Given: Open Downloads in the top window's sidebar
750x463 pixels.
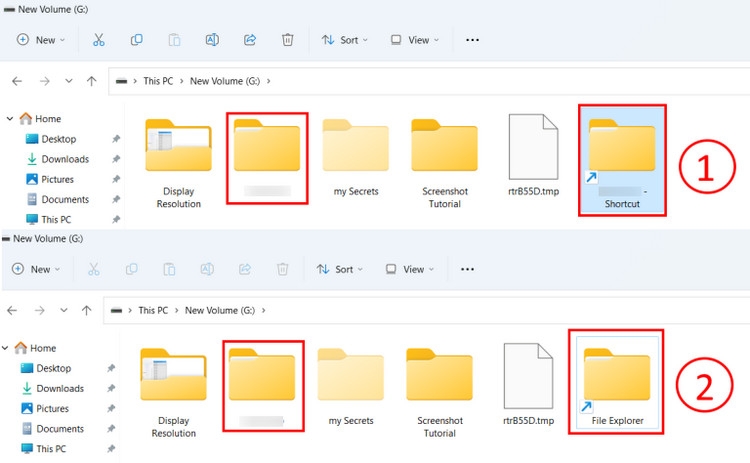Looking at the screenshot, I should [57, 159].
